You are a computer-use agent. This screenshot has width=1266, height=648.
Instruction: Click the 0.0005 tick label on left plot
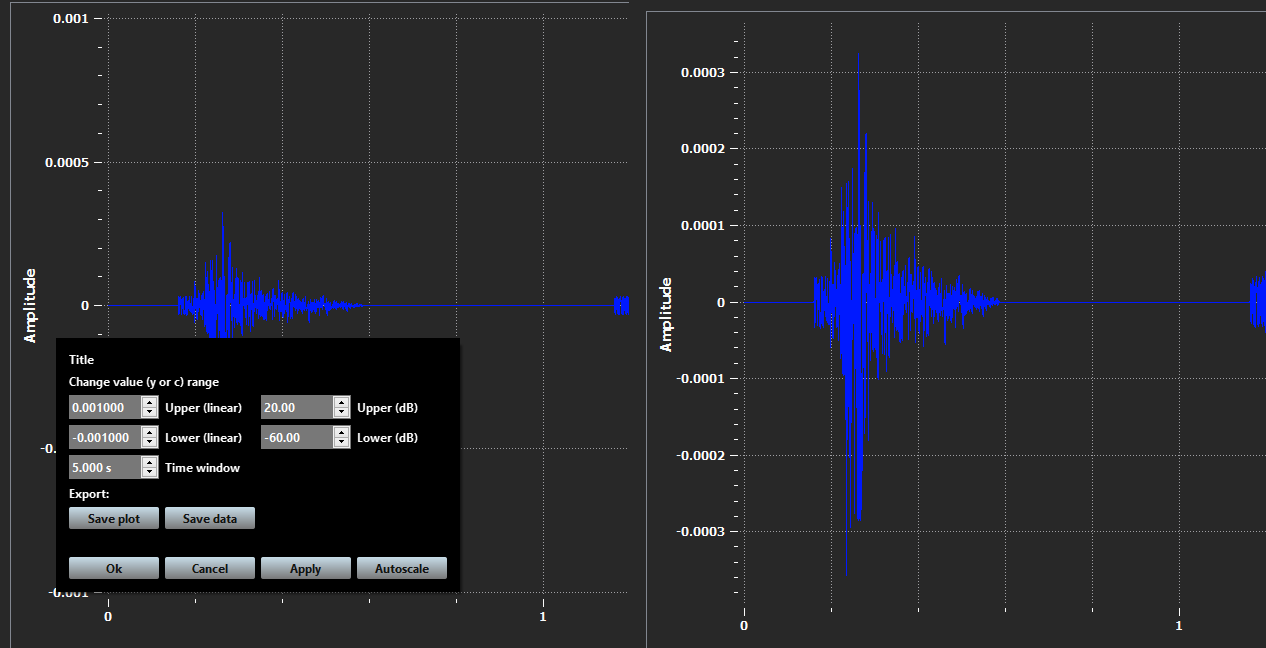pos(68,162)
